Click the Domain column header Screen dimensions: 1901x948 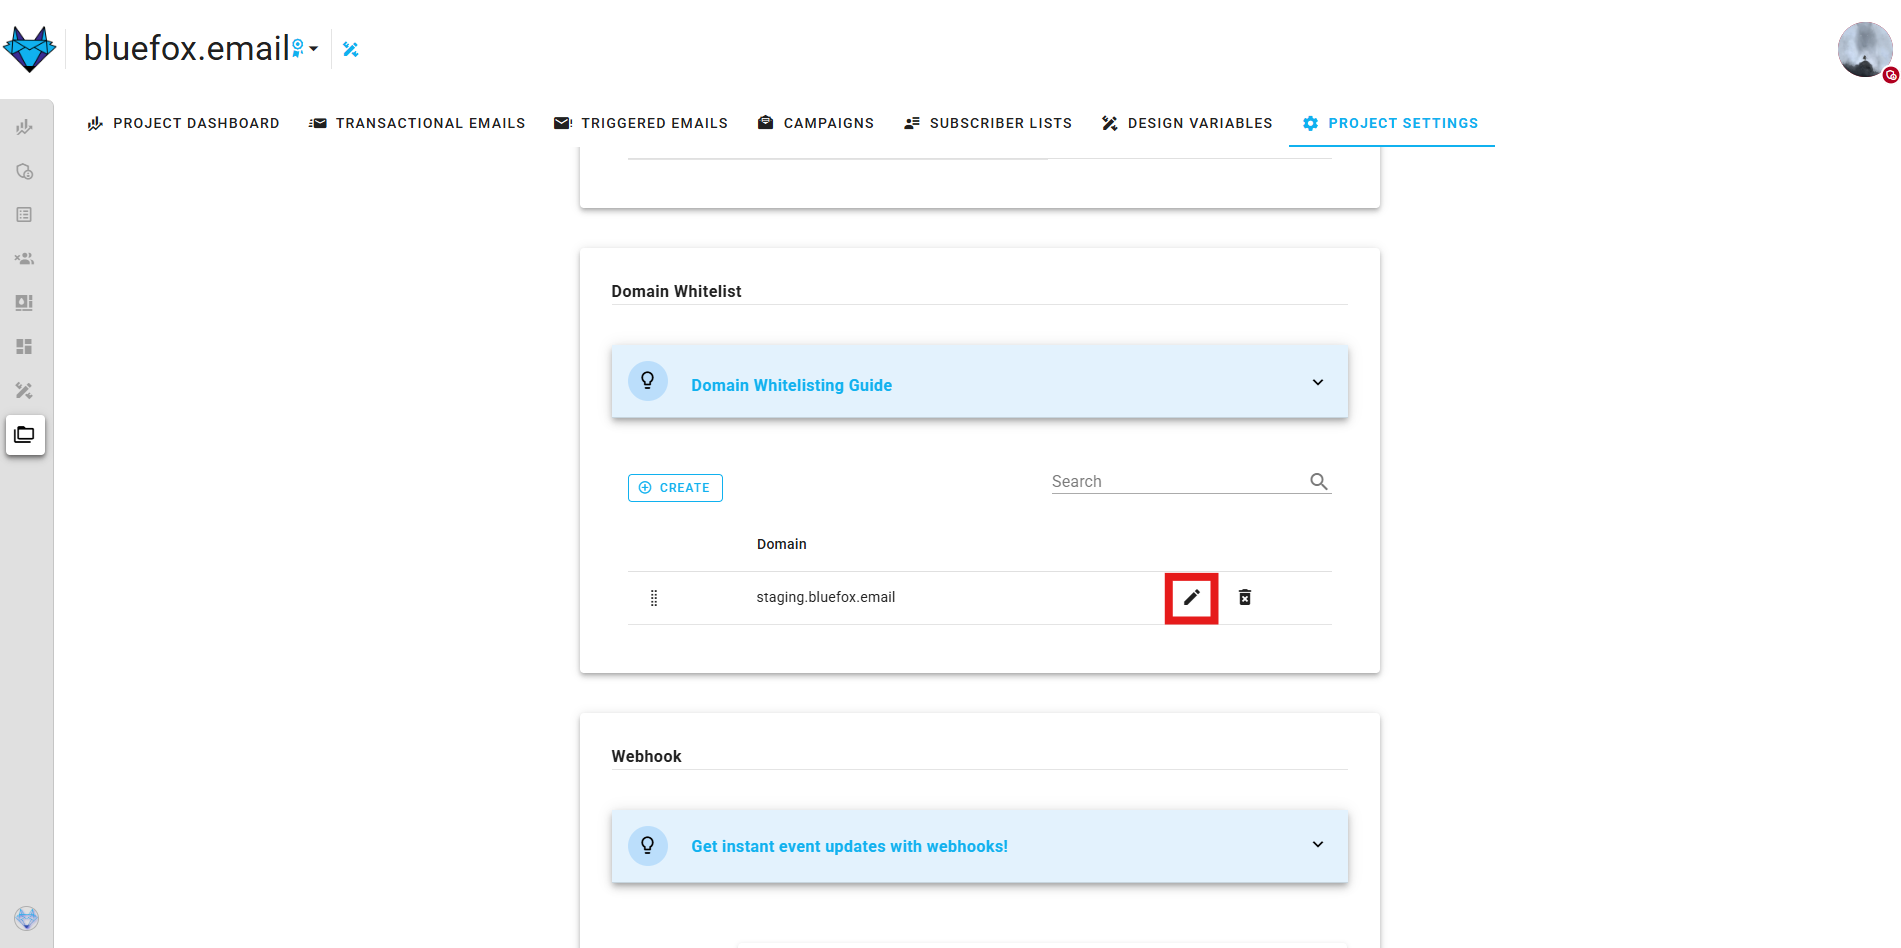[782, 544]
